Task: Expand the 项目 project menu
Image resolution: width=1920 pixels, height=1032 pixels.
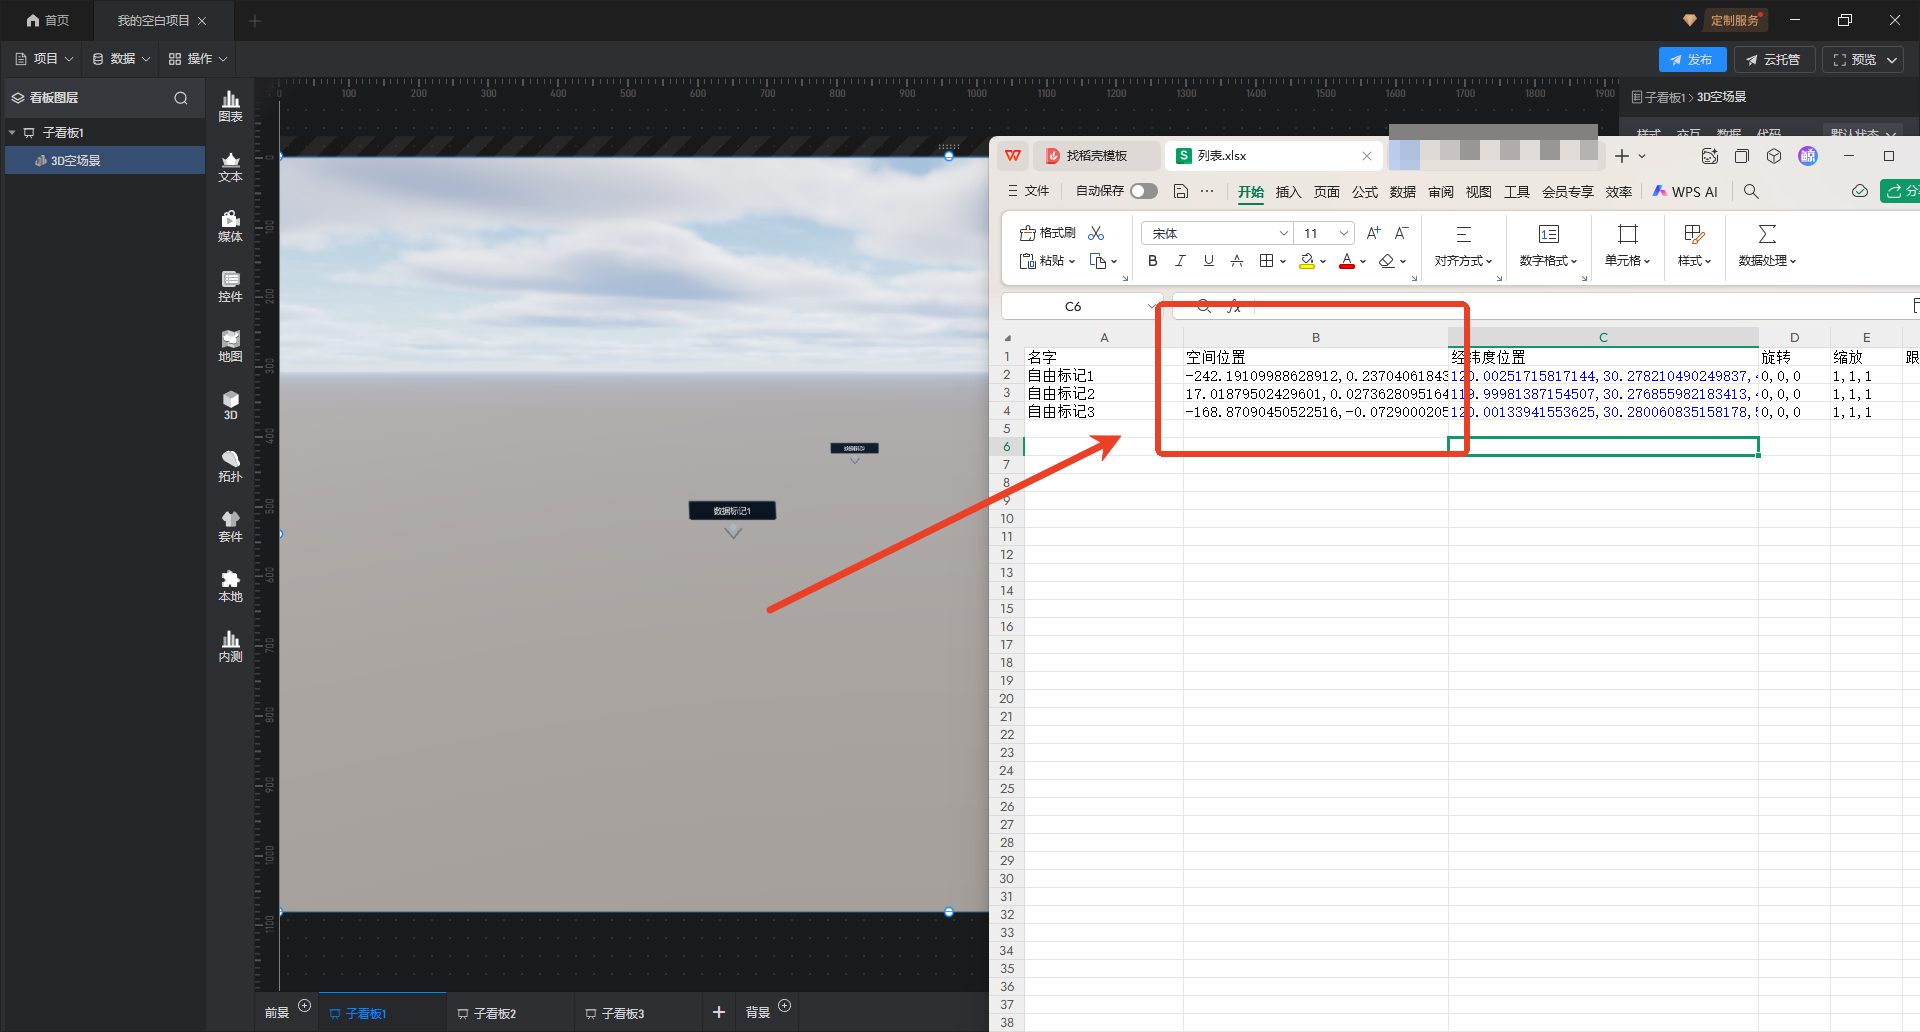Action: [x=44, y=59]
